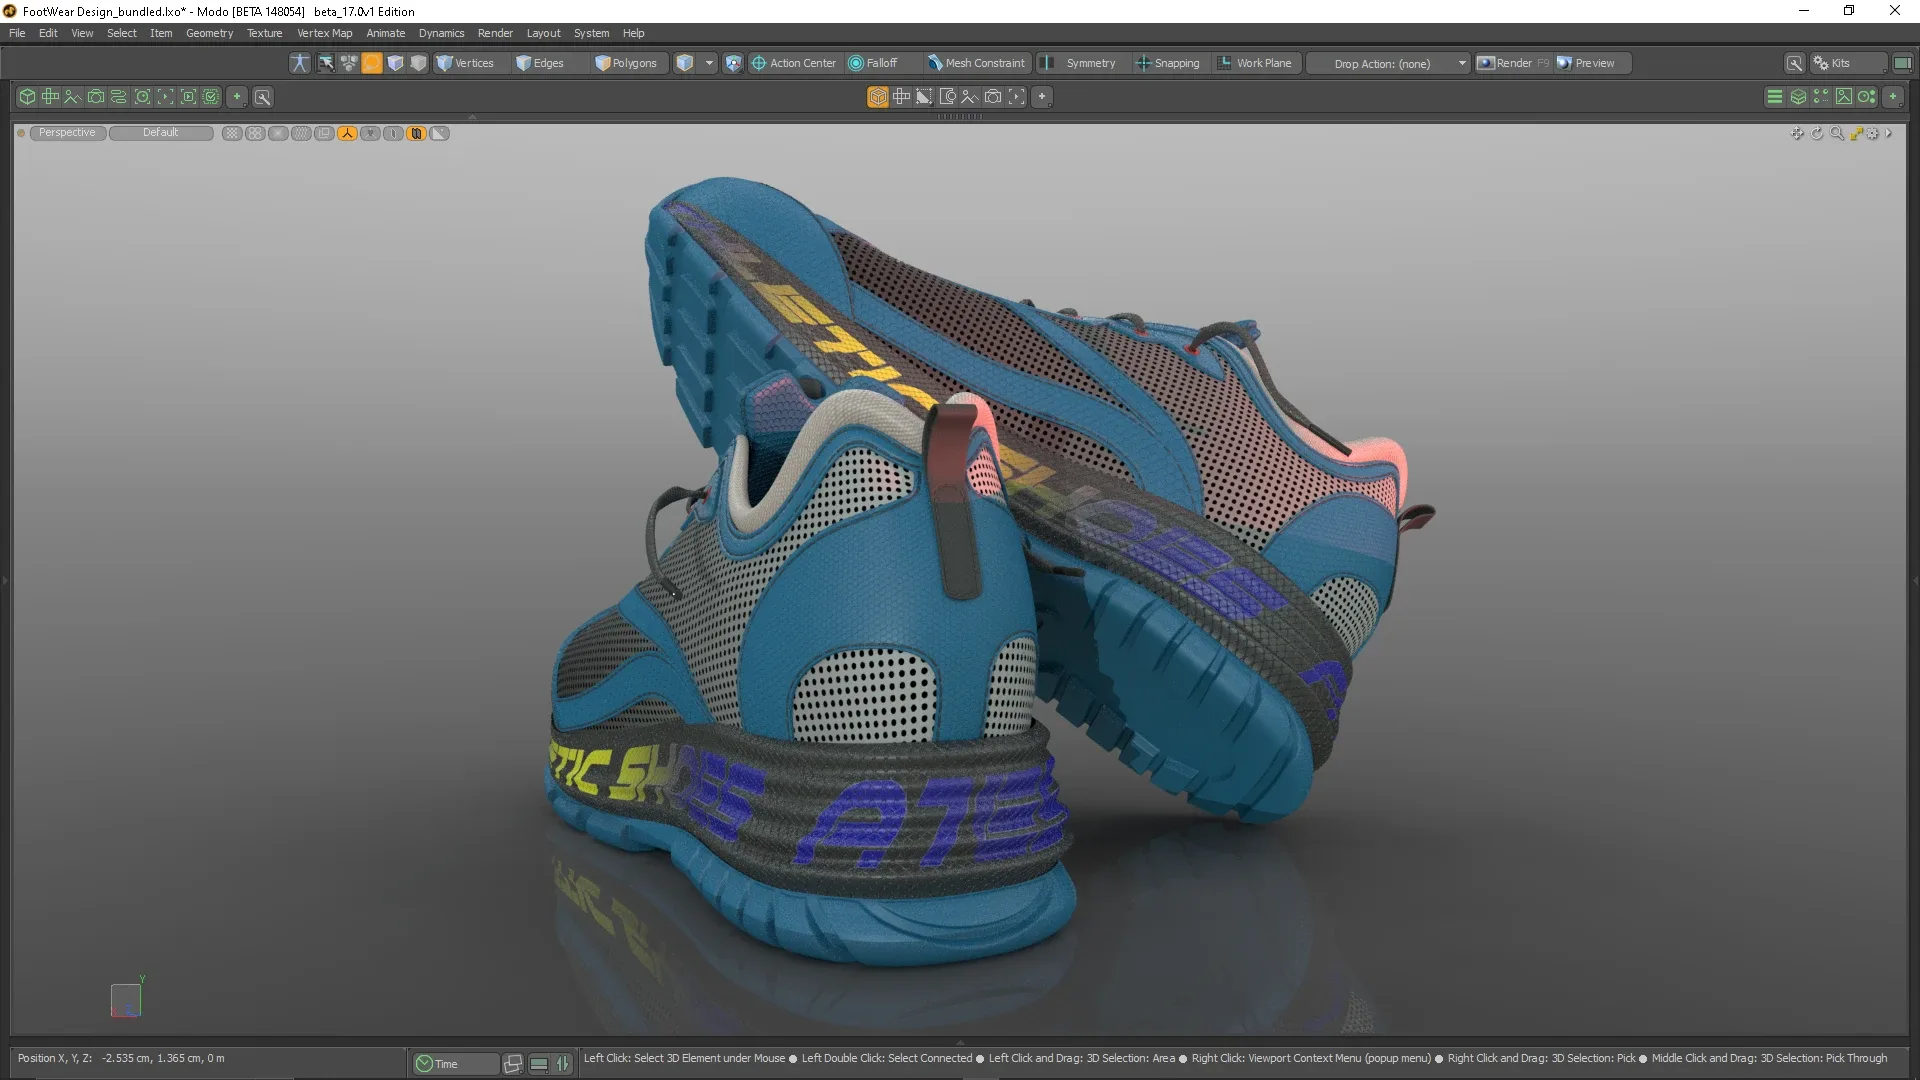This screenshot has width=1920, height=1080.
Task: Click viewport zoom magnifier icon
Action: coord(1837,134)
